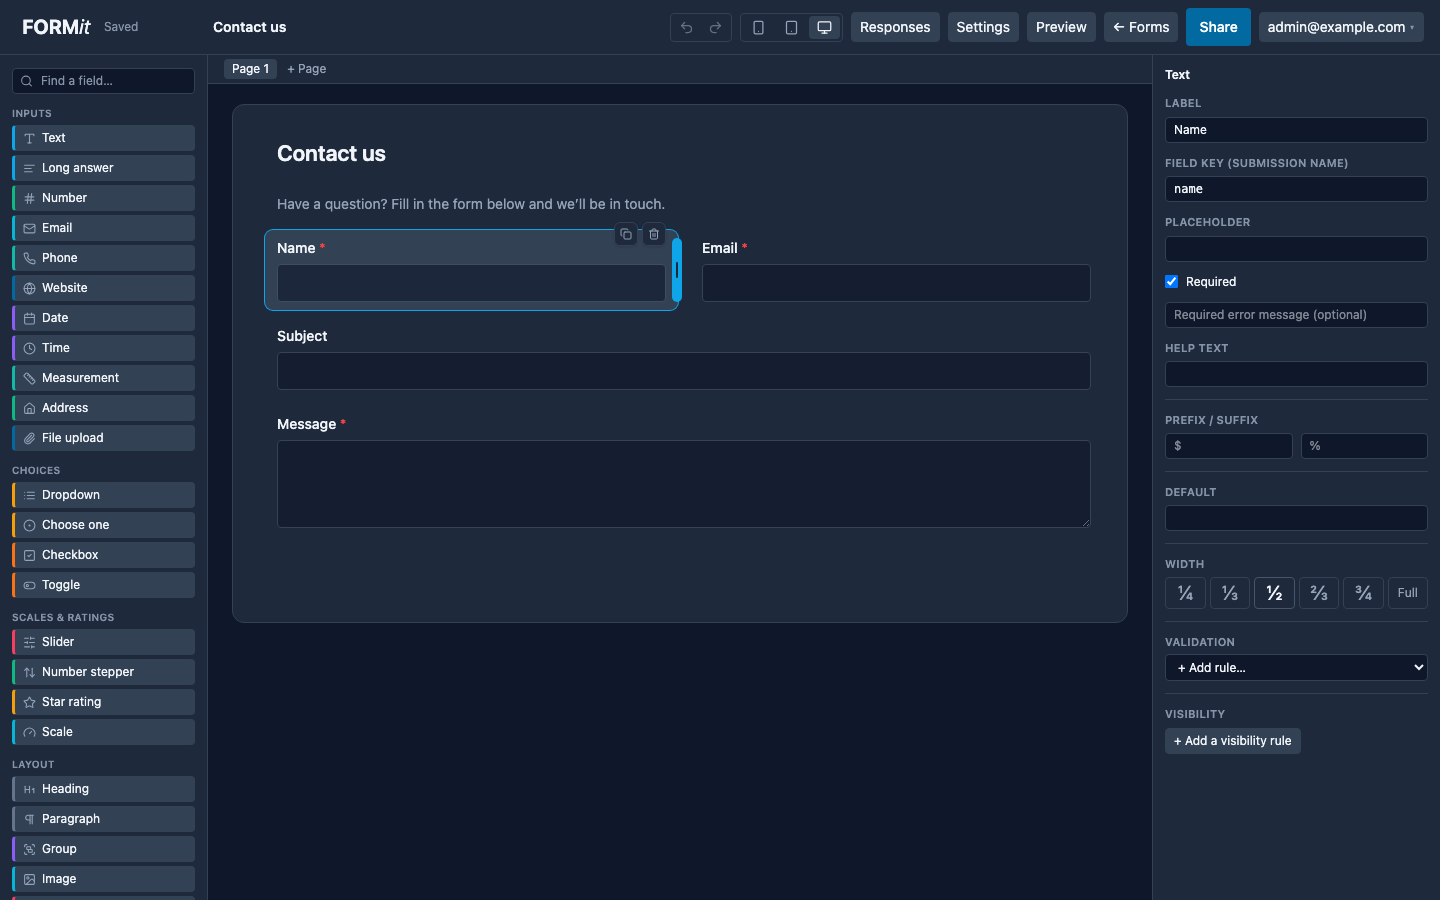This screenshot has height=900, width=1440.
Task: Click the suffix input showing %
Action: (1364, 446)
